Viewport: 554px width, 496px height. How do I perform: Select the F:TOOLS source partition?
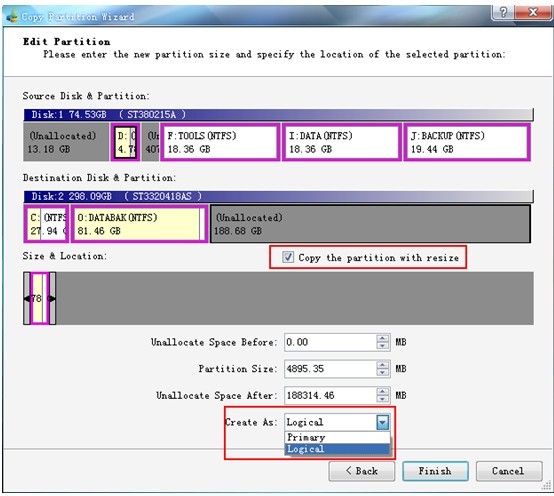(x=220, y=142)
